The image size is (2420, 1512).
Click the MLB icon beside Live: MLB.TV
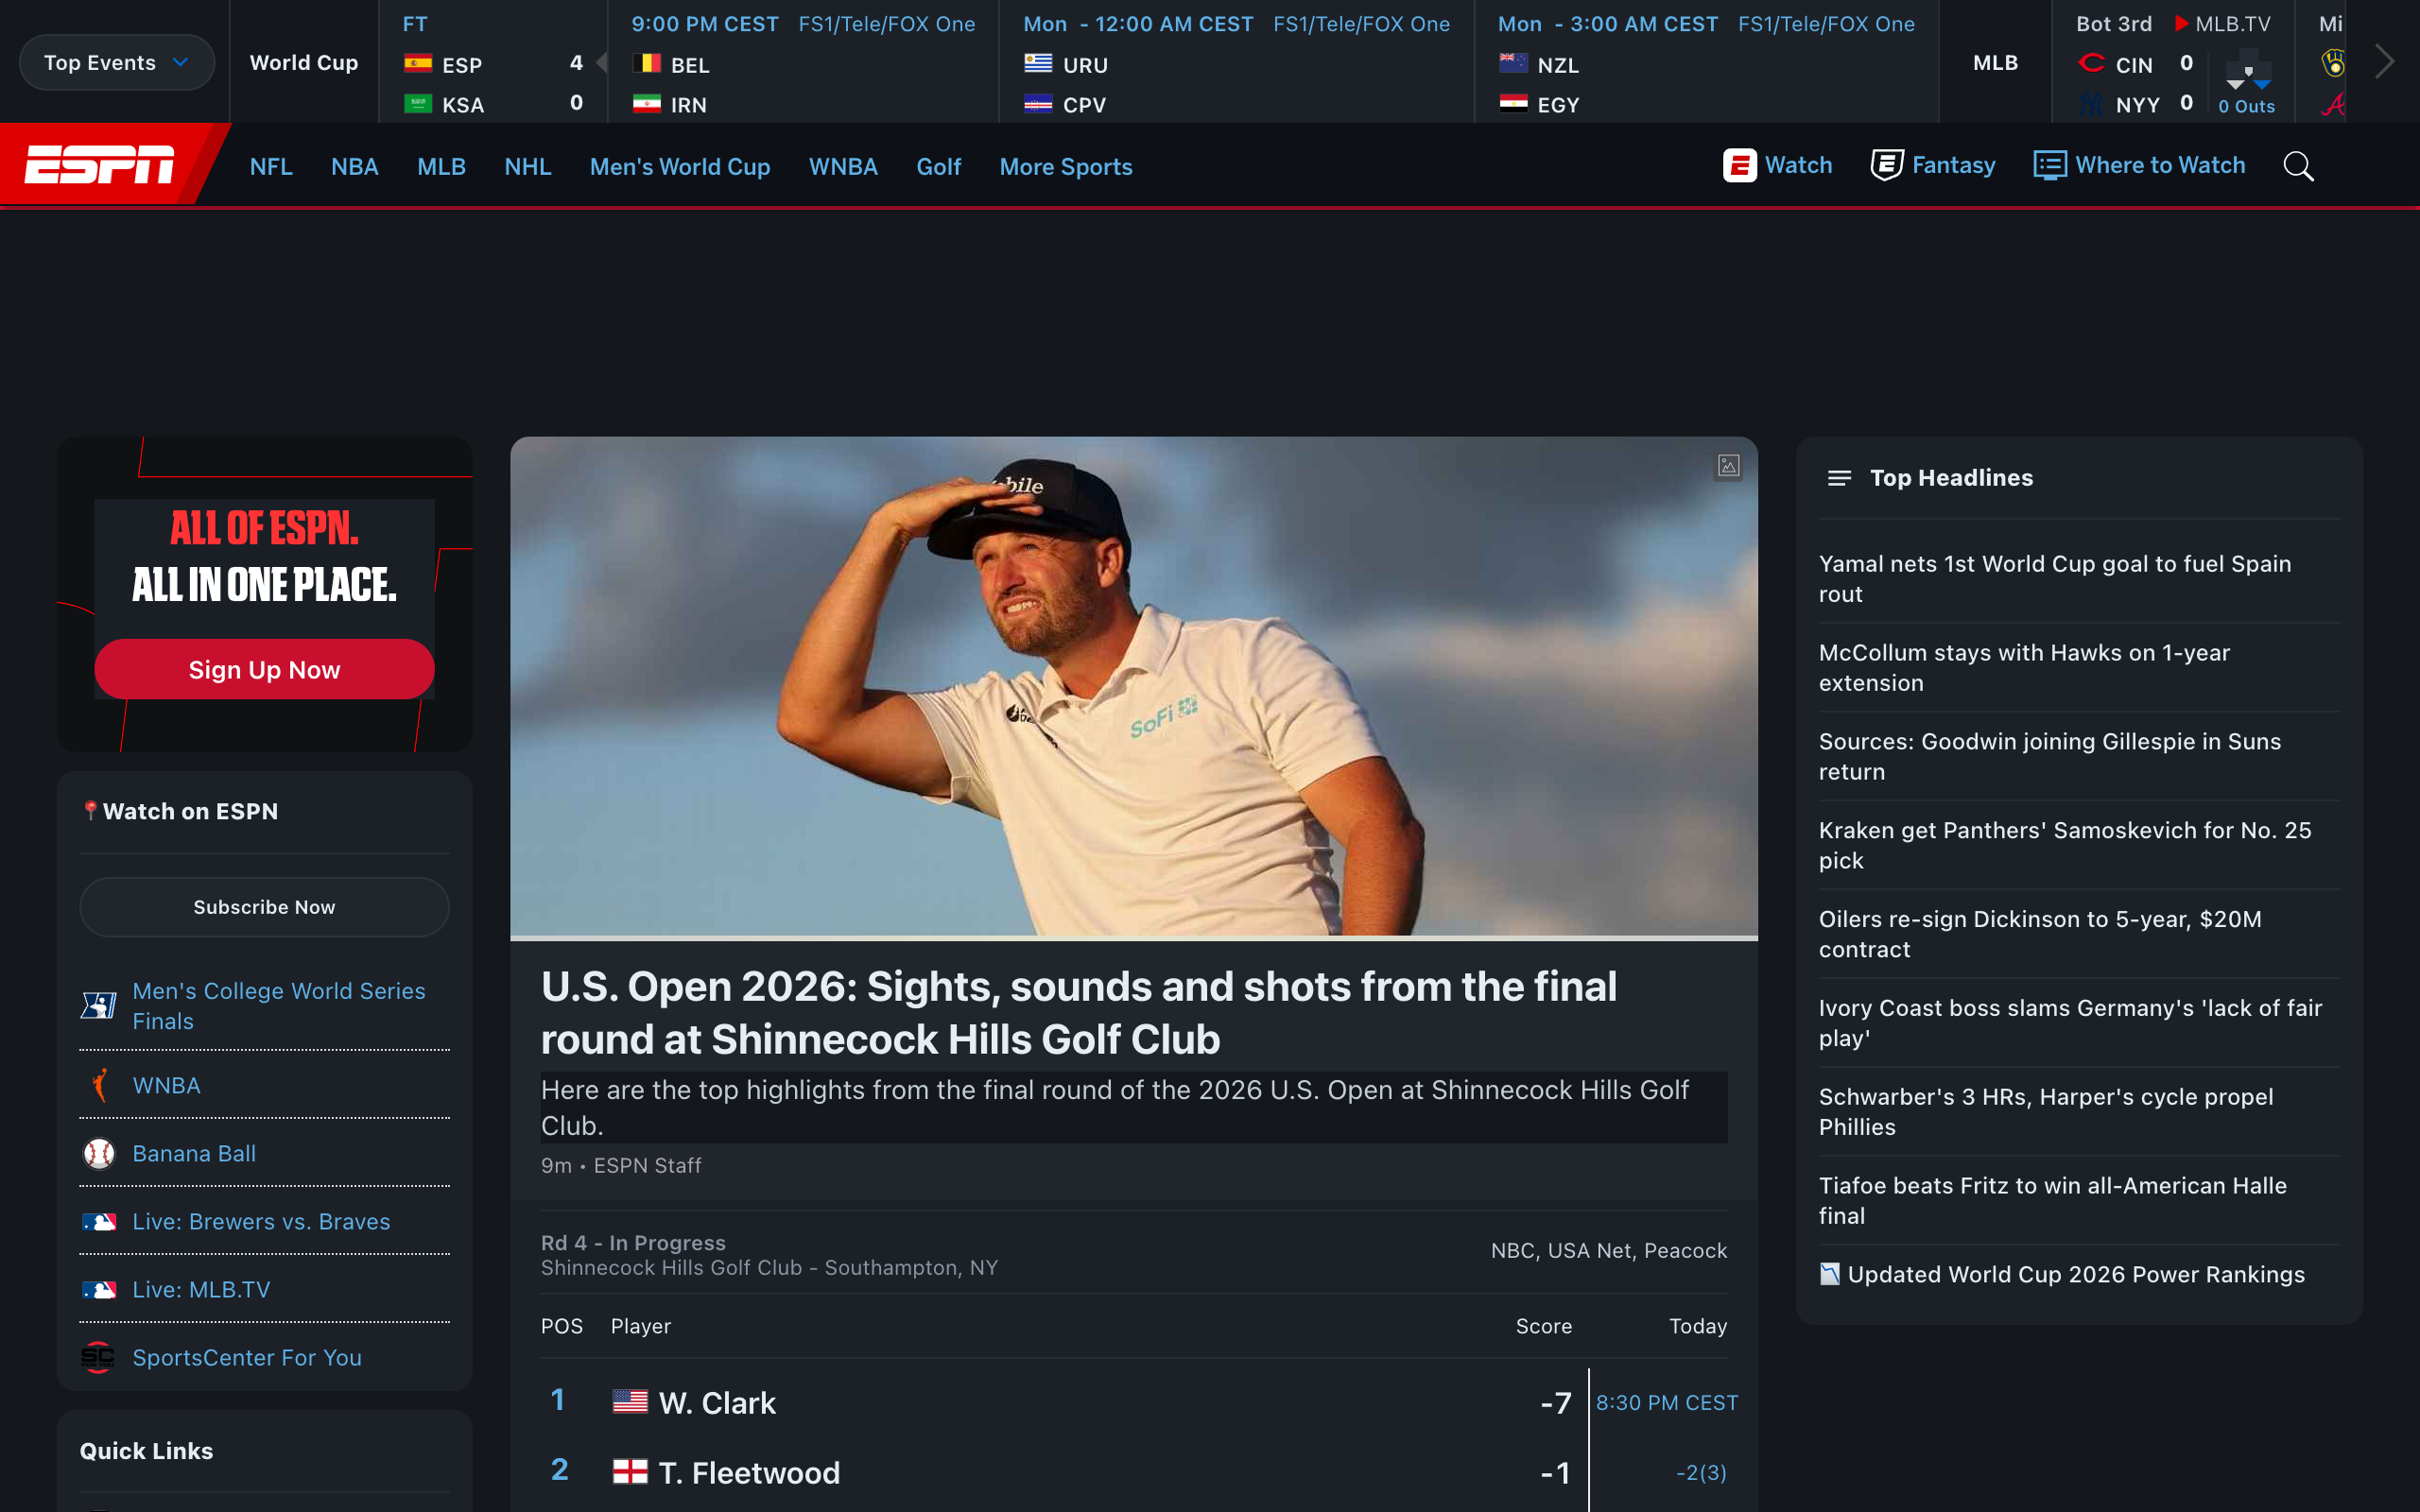click(x=98, y=1289)
